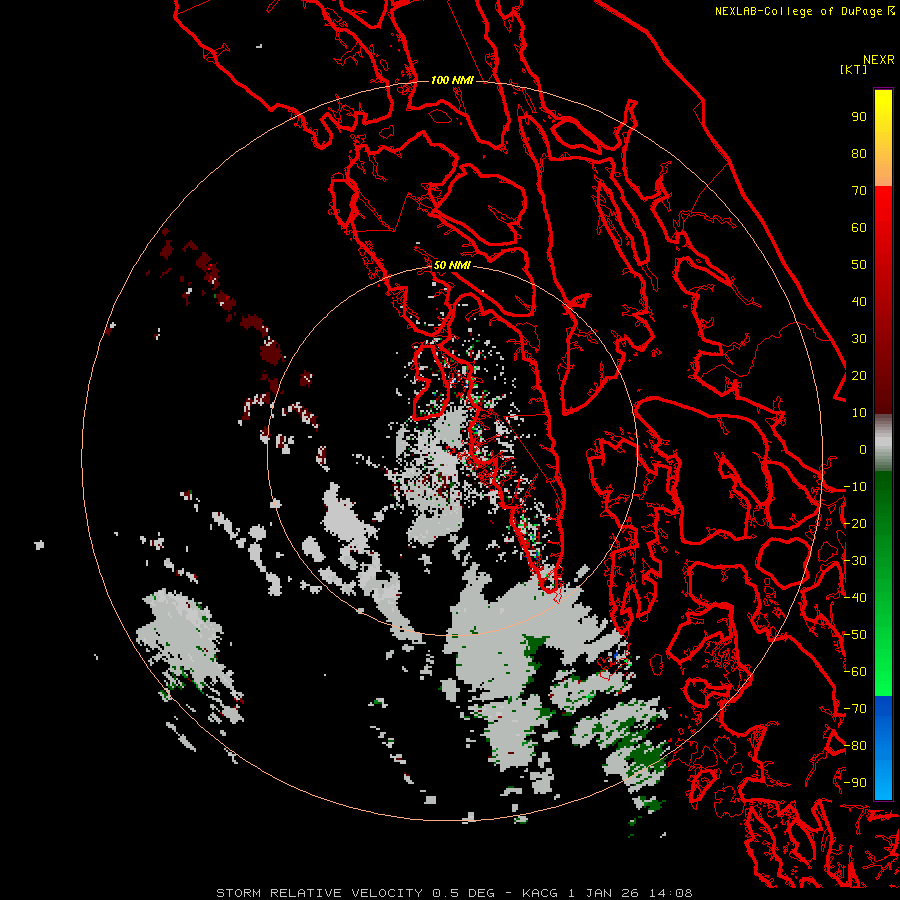Click the 1 JAN 26 14:08 timestamp

630,893
